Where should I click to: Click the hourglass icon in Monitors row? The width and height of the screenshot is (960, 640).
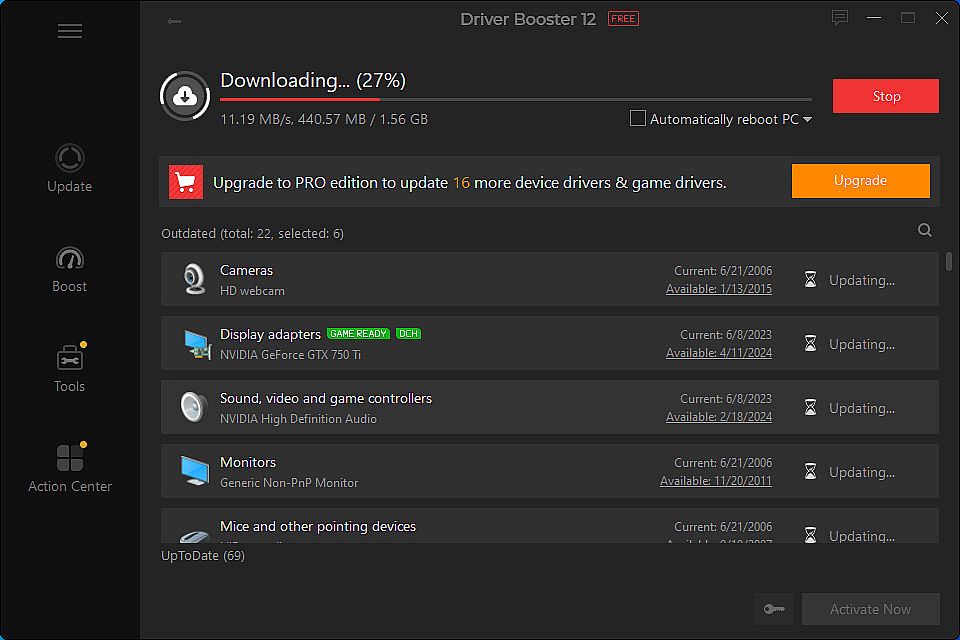[810, 472]
